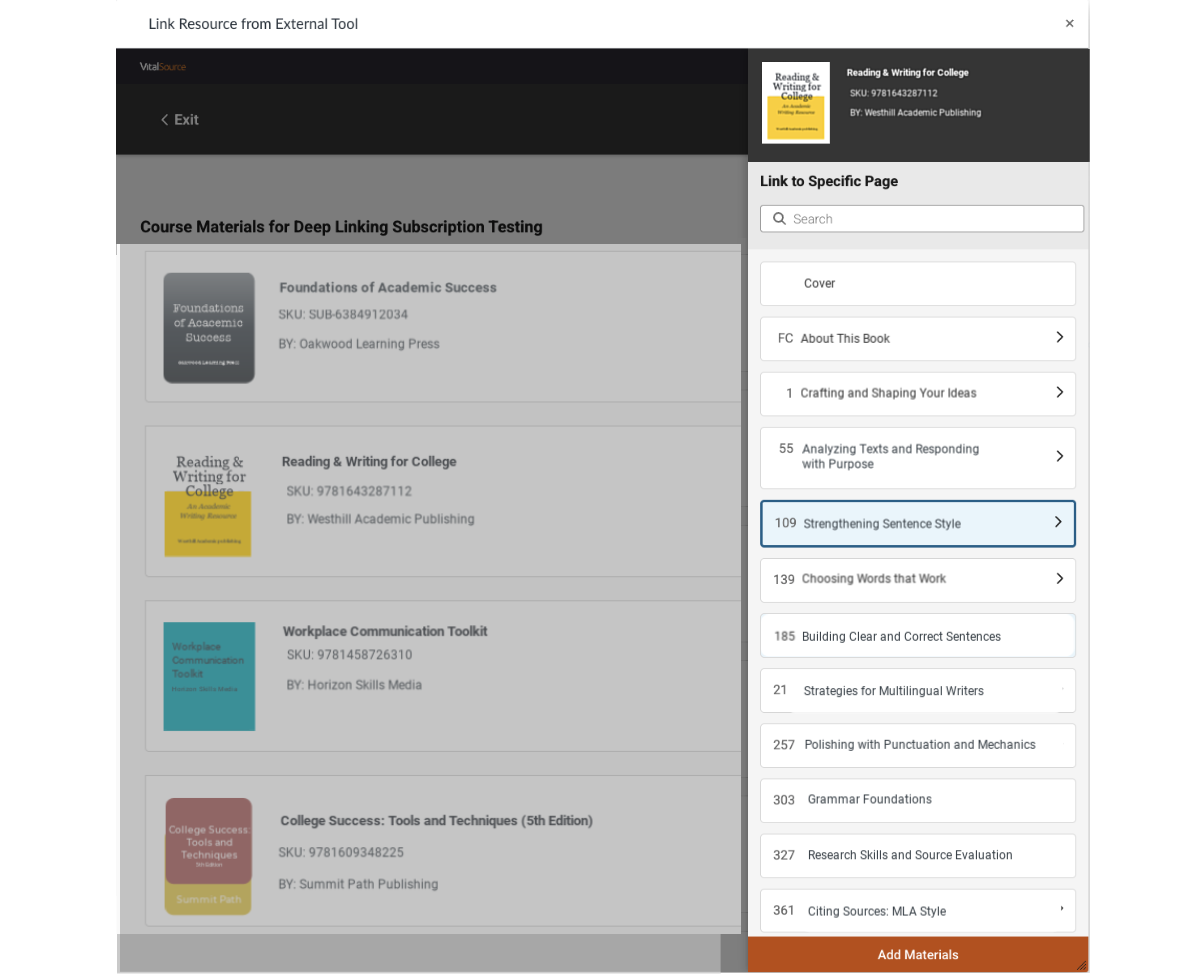1196x974 pixels.
Task: Click the VitalSource logo
Action: pos(162,67)
